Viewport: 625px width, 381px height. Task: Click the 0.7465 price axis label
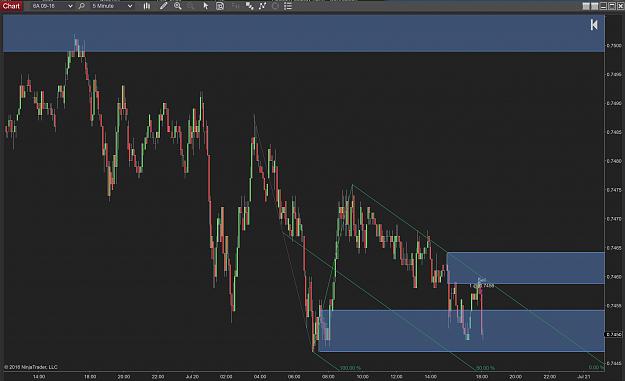tap(614, 248)
